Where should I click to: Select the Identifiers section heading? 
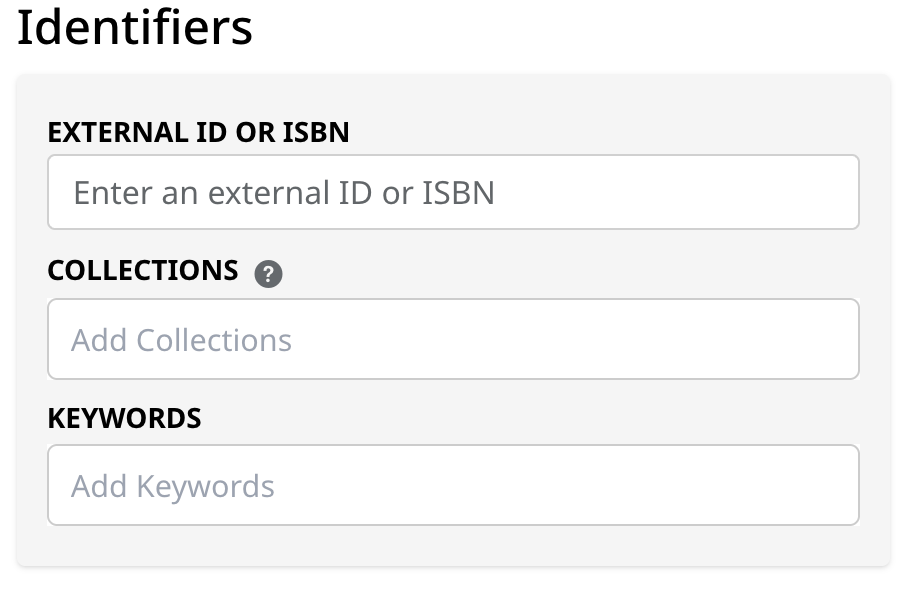click(135, 27)
